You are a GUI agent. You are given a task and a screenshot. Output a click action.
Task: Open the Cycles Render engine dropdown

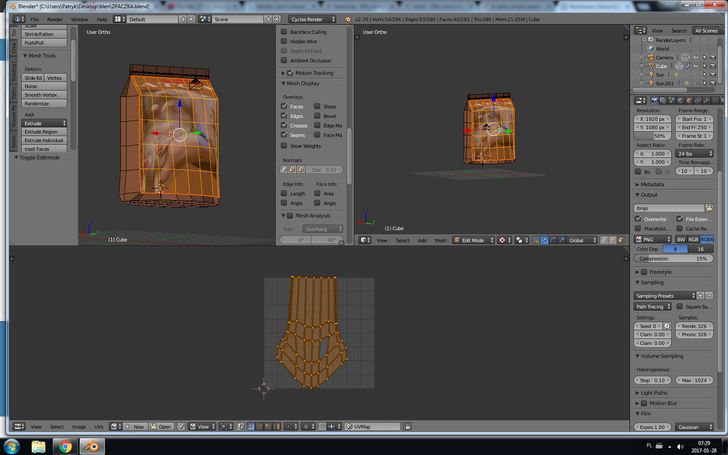[x=312, y=19]
